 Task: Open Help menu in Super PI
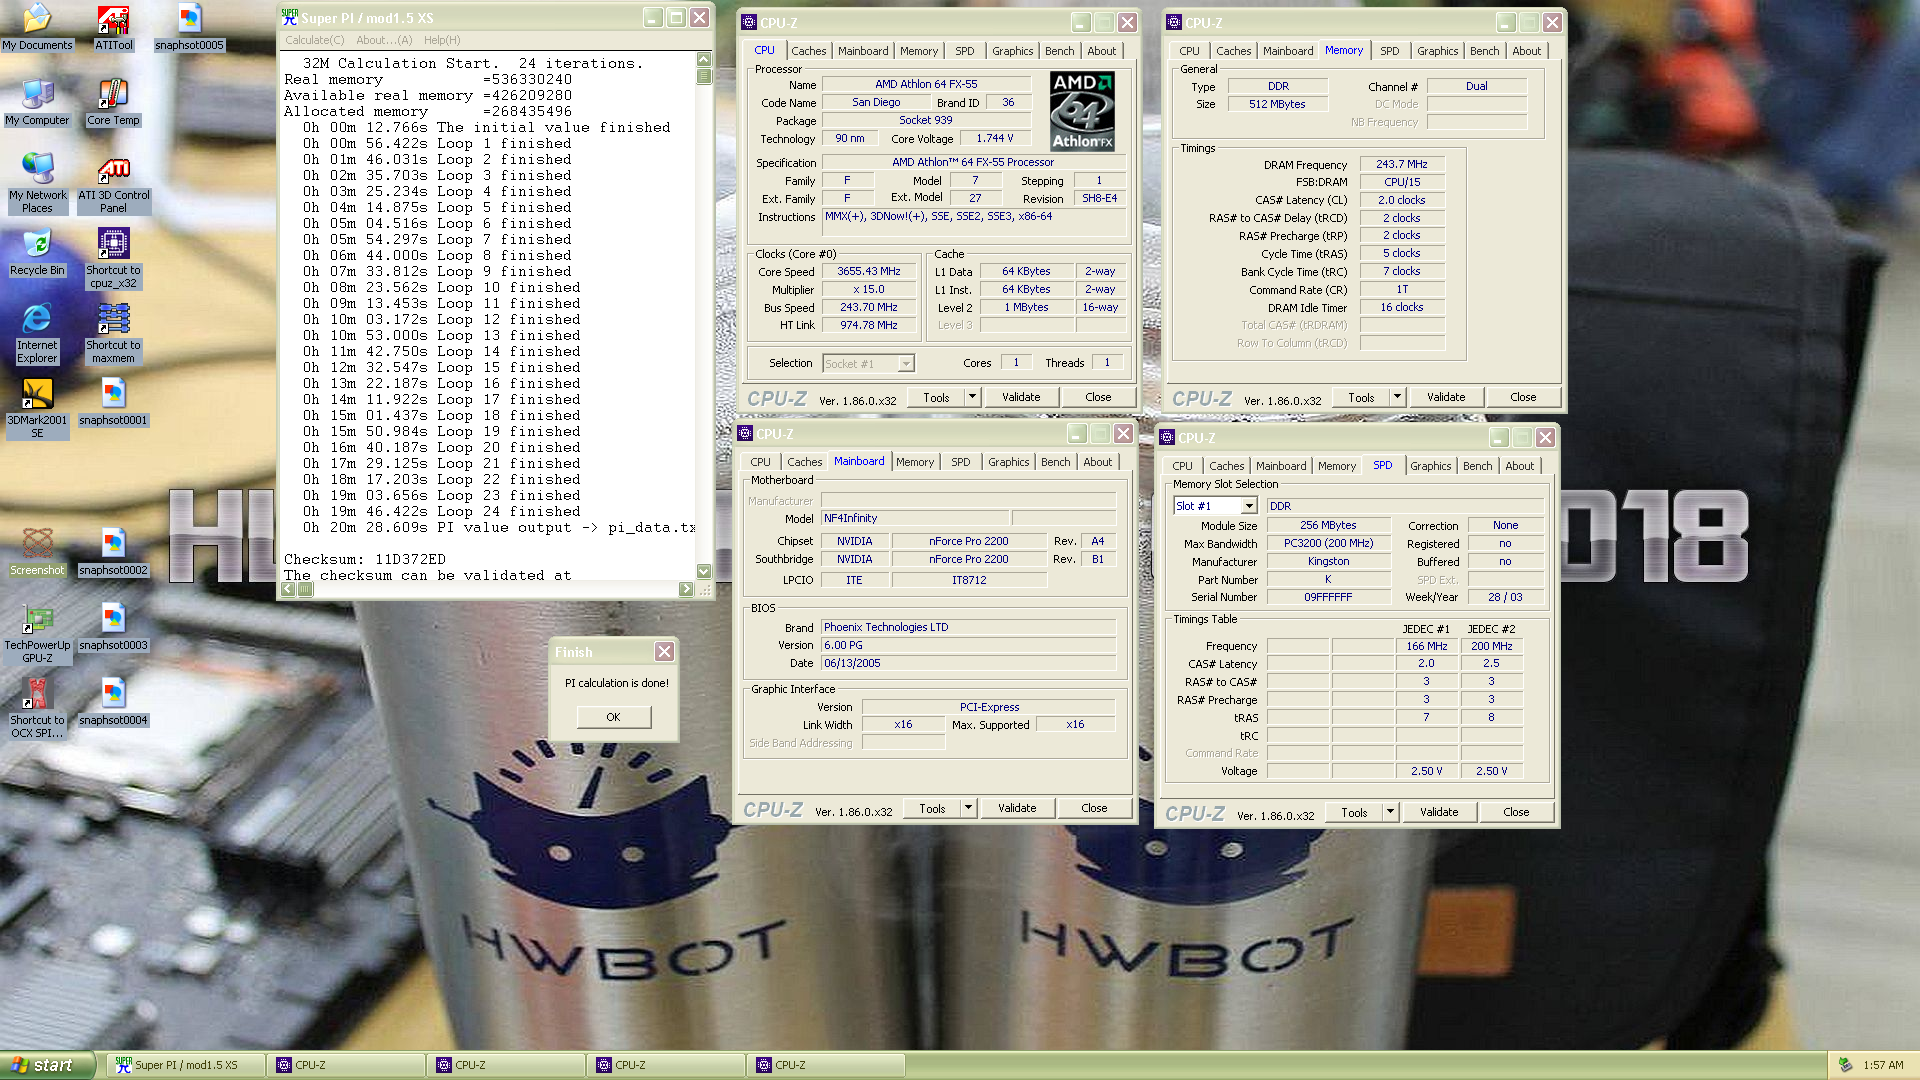click(442, 40)
